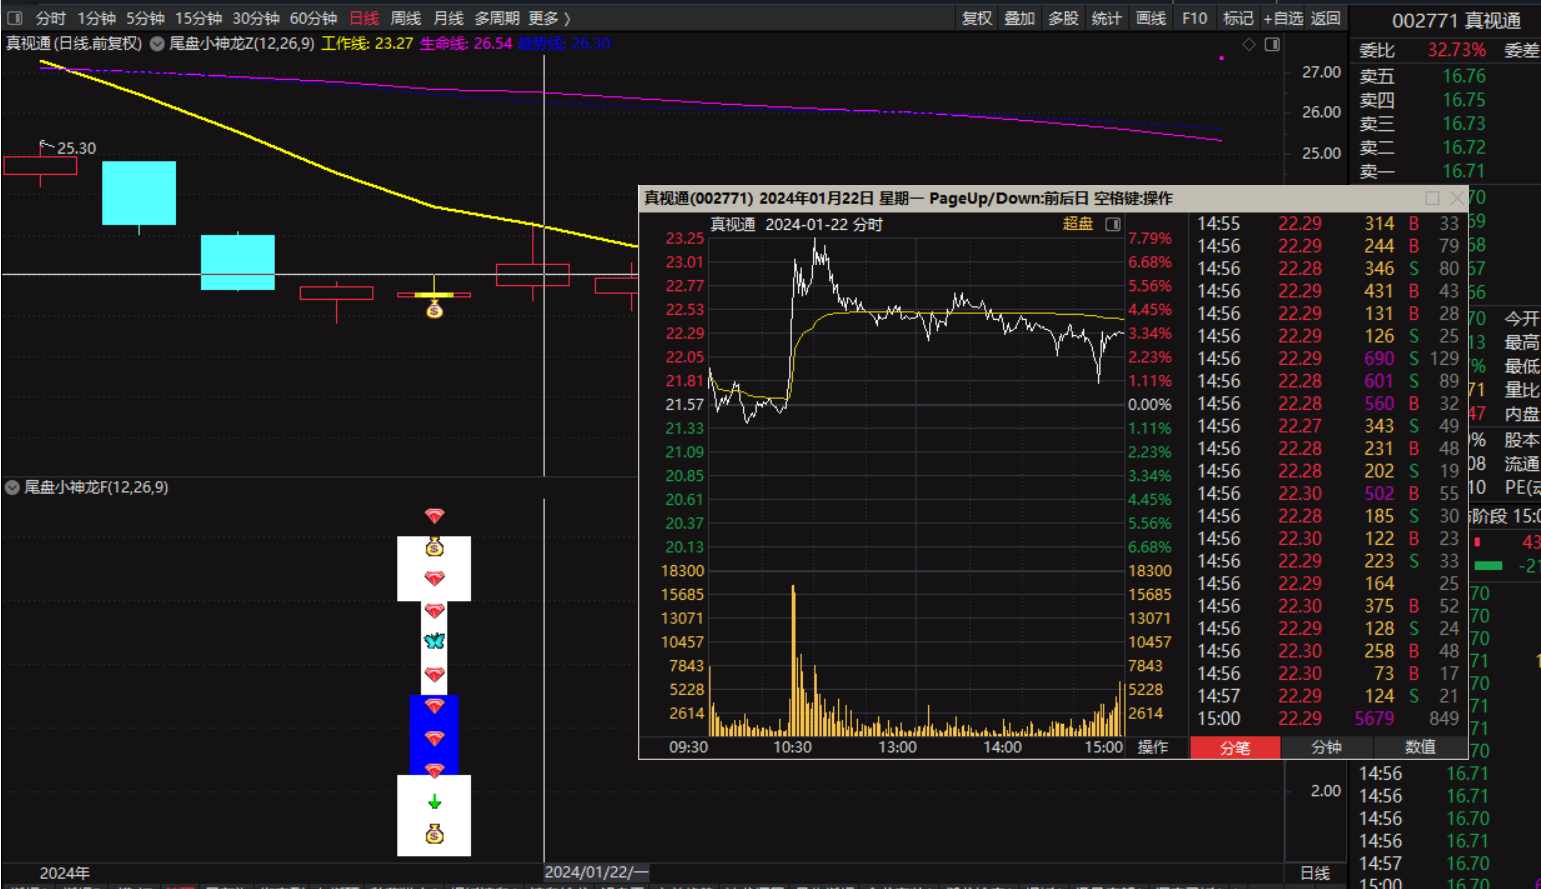The width and height of the screenshot is (1541, 889).
Task: Click the money bag signal under the candlestick
Action: [x=434, y=310]
